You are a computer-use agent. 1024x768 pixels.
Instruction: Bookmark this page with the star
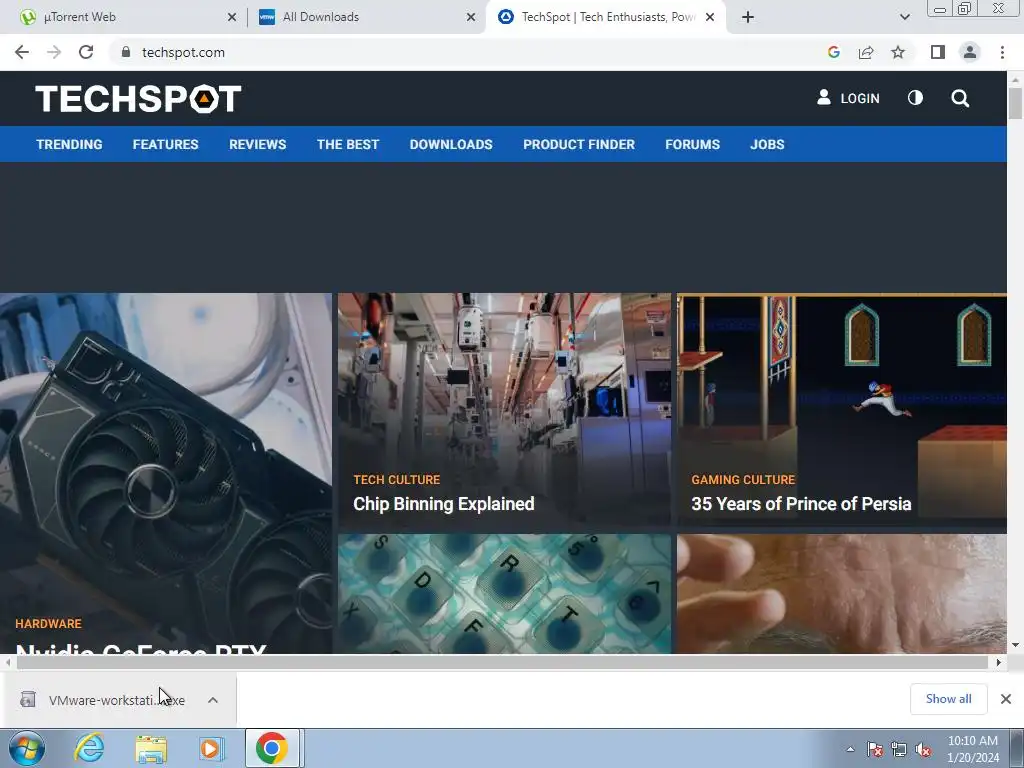(x=898, y=52)
